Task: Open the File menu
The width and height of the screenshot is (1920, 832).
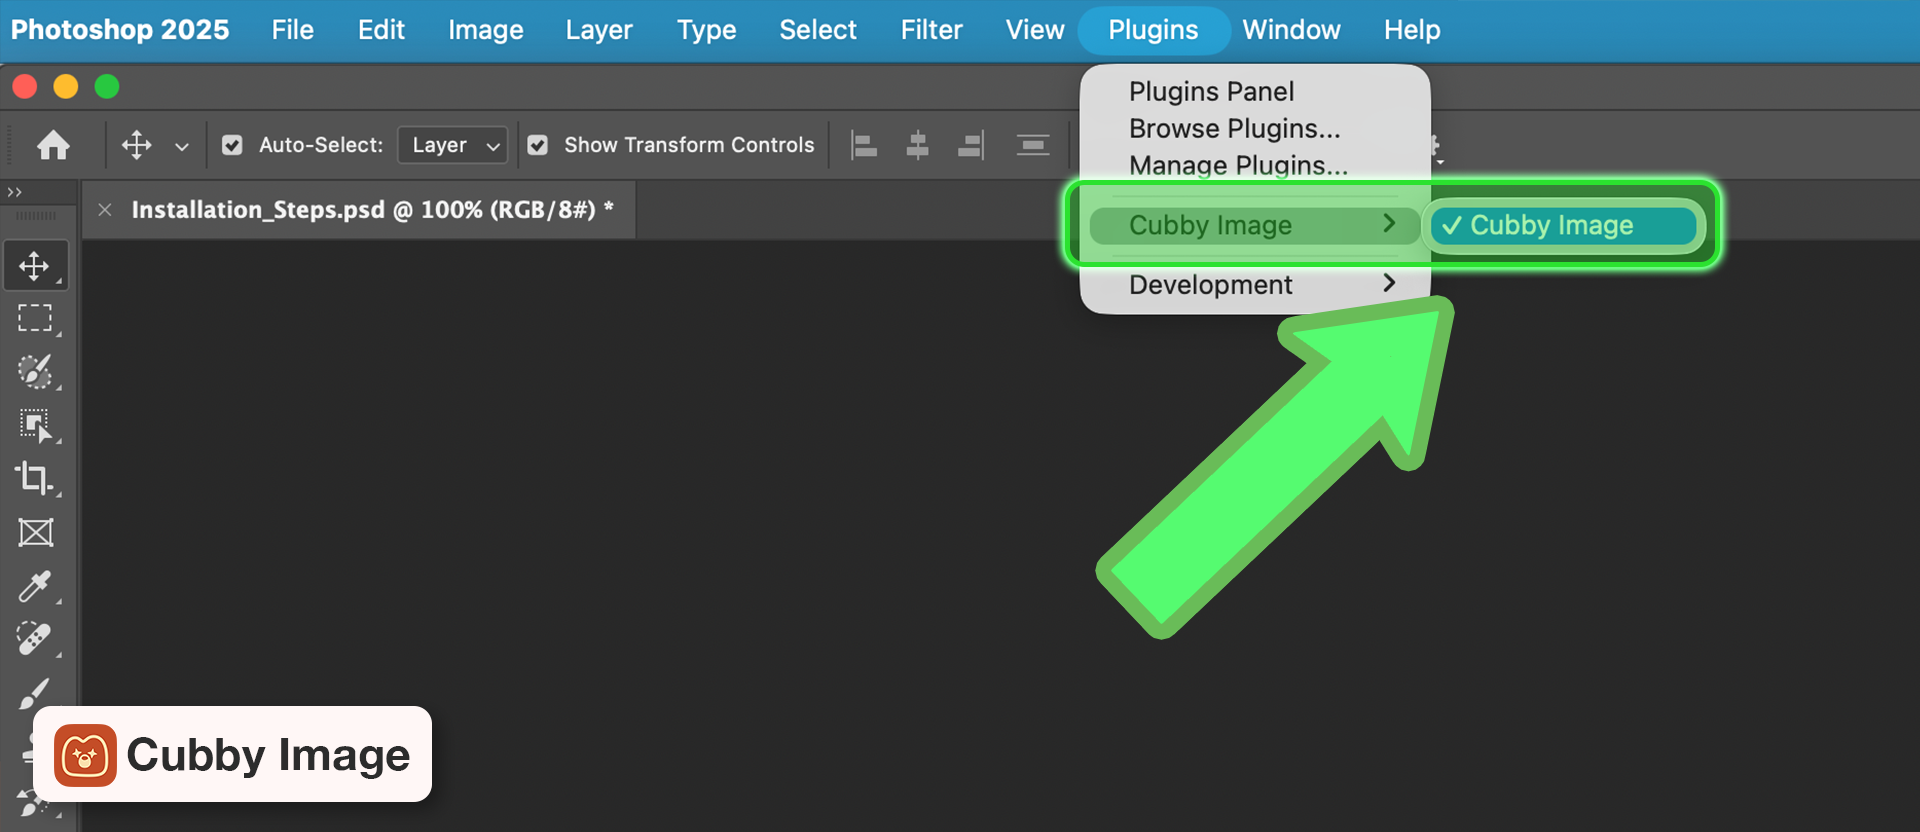Action: 293,30
